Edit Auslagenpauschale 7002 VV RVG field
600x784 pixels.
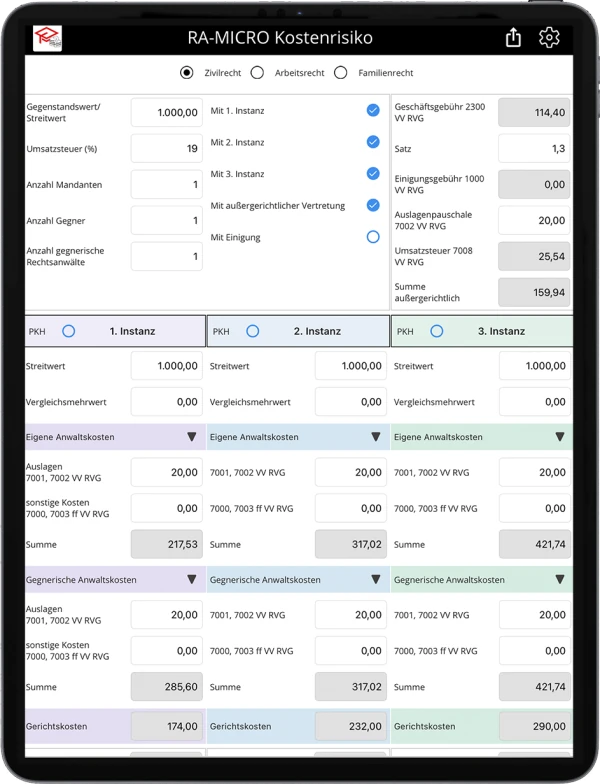[x=534, y=220]
